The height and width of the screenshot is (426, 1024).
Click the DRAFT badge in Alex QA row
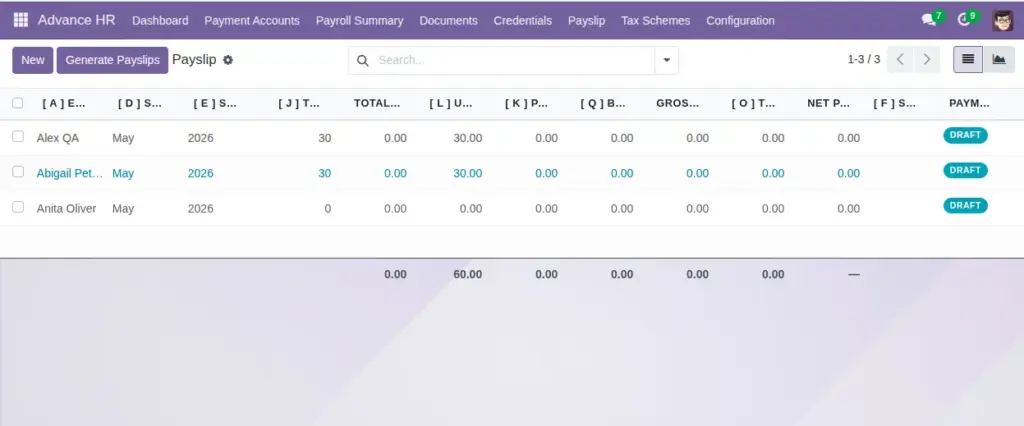tap(965, 135)
